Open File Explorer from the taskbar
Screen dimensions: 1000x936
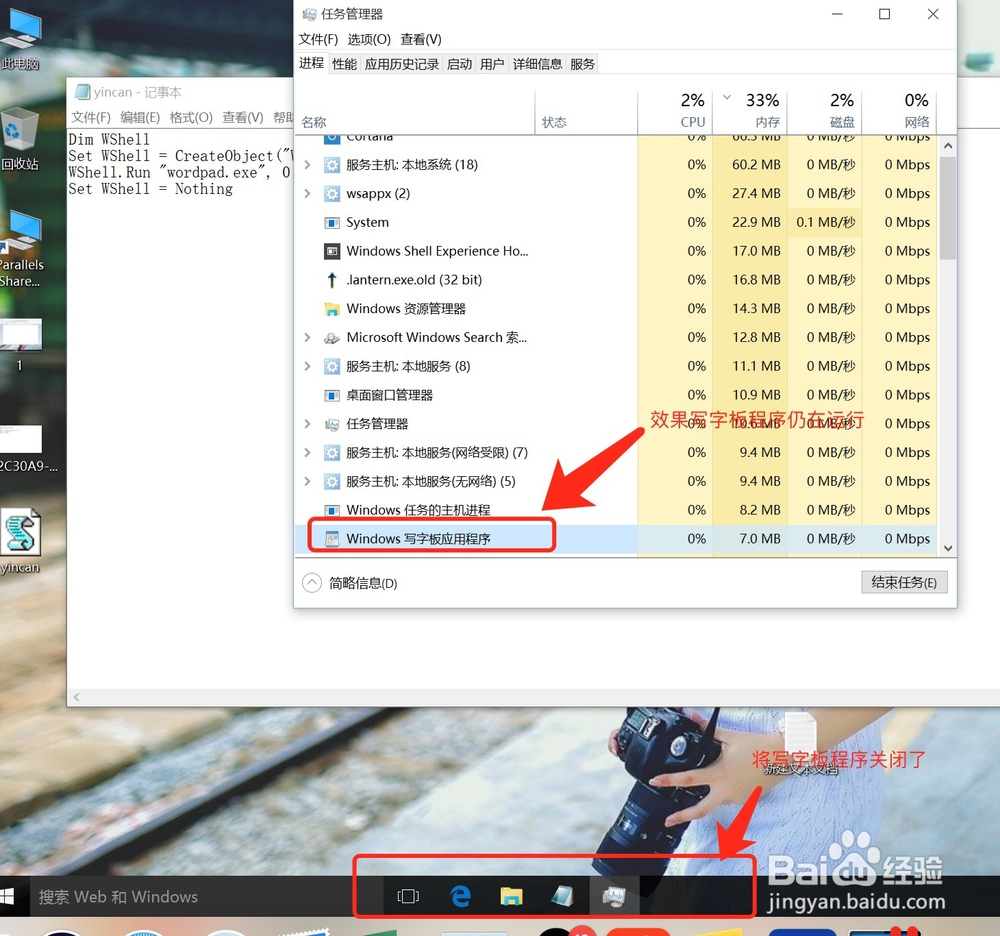512,896
